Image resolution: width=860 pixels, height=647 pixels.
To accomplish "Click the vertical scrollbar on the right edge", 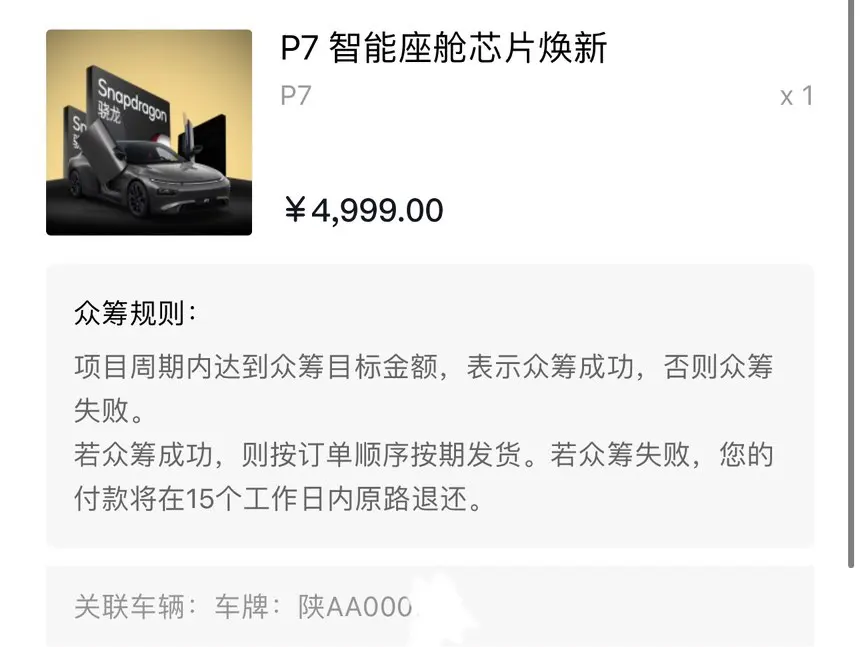I will 851,284.
